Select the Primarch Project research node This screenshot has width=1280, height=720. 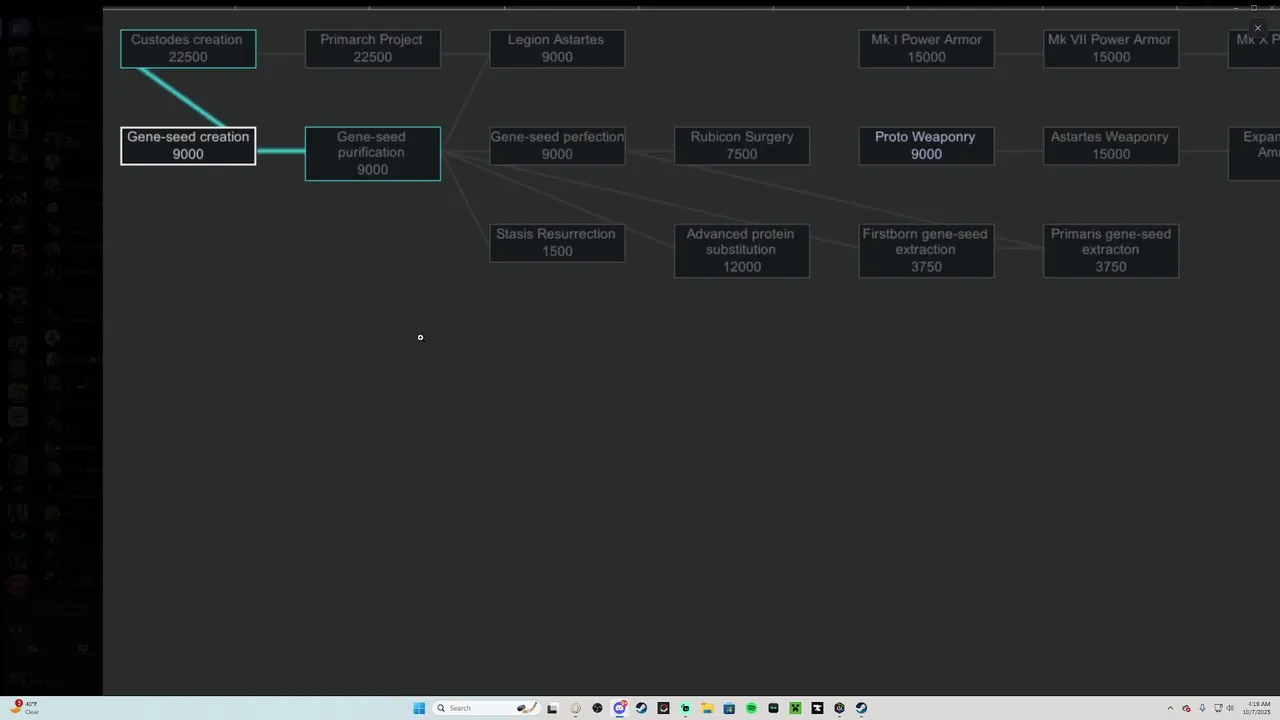click(372, 49)
